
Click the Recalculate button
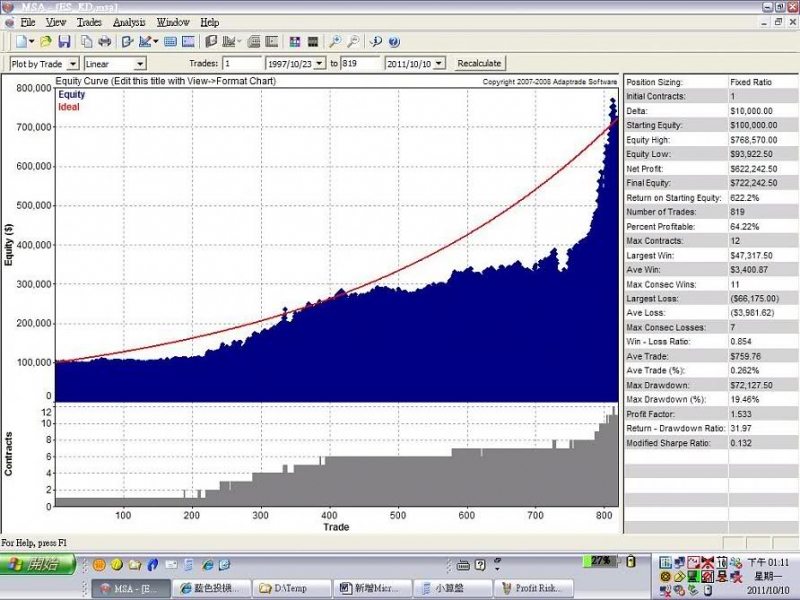coord(479,63)
